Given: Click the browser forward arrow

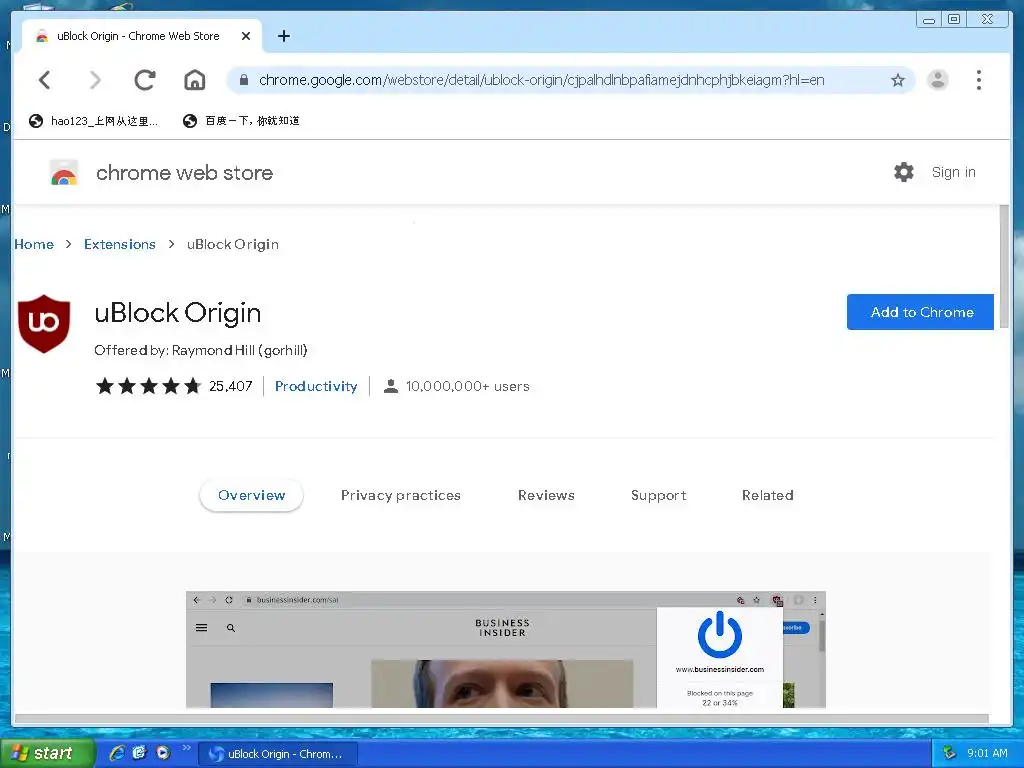Looking at the screenshot, I should [x=95, y=80].
